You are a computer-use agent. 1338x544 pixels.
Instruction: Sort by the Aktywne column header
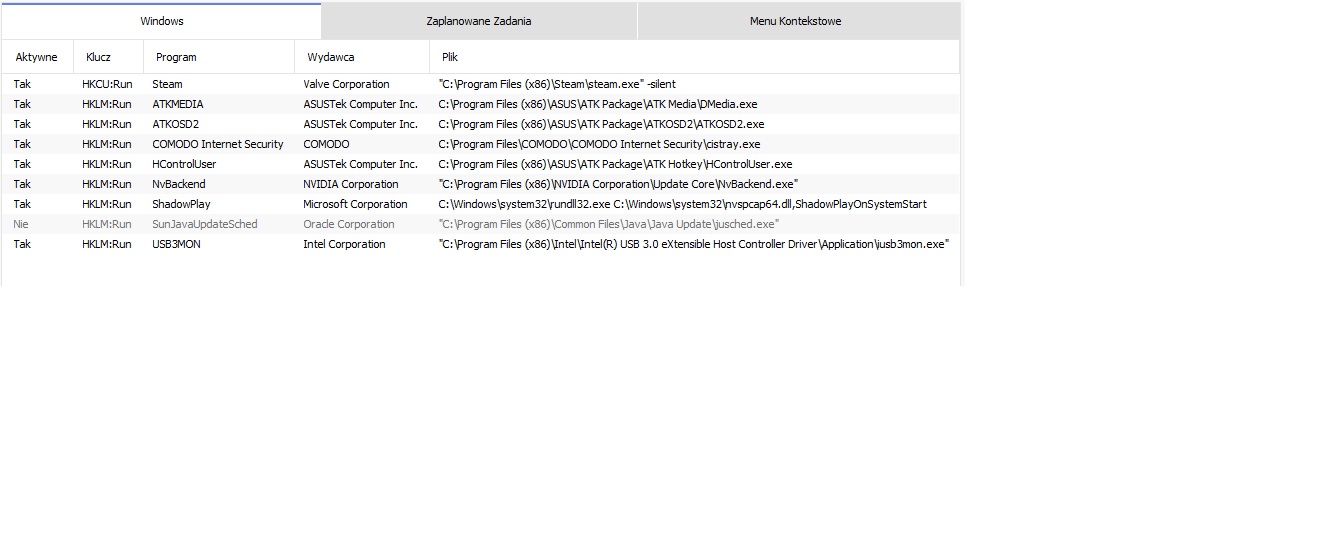coord(37,57)
